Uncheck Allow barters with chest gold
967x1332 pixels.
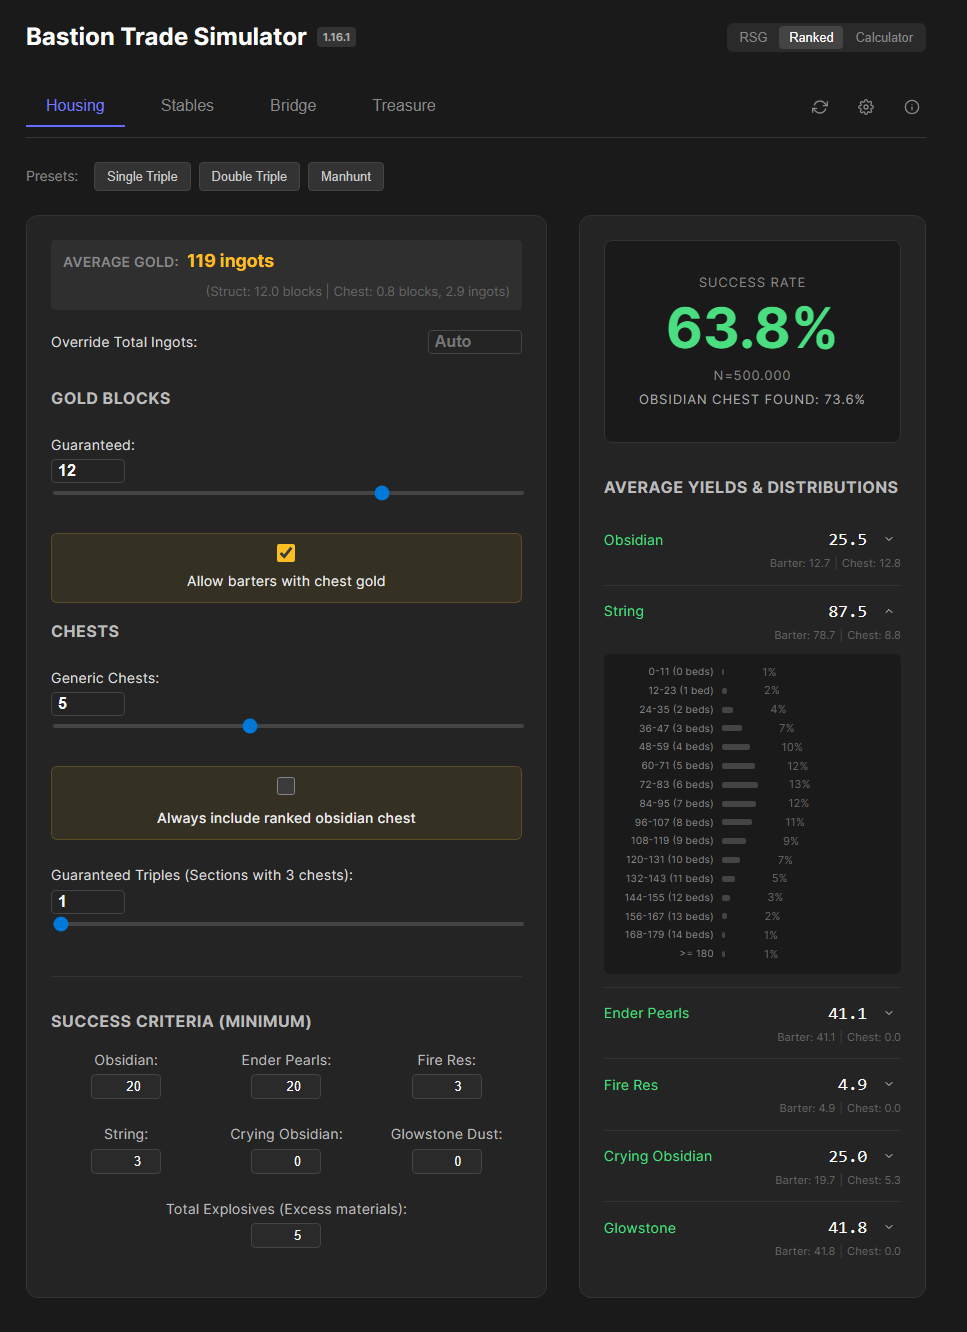(x=286, y=553)
